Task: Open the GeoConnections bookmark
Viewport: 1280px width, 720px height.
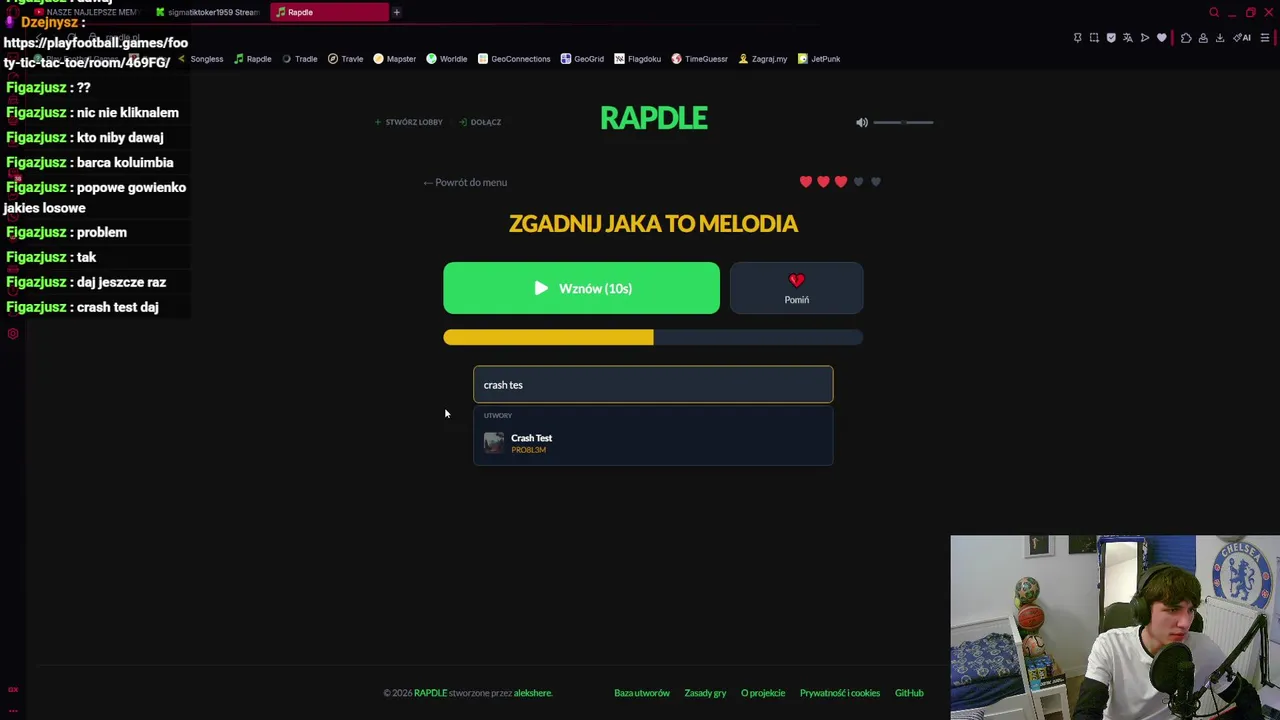Action: coord(514,59)
